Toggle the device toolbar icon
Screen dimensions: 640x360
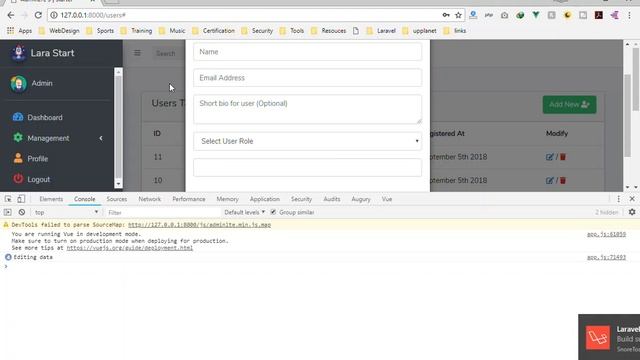tap(21, 199)
